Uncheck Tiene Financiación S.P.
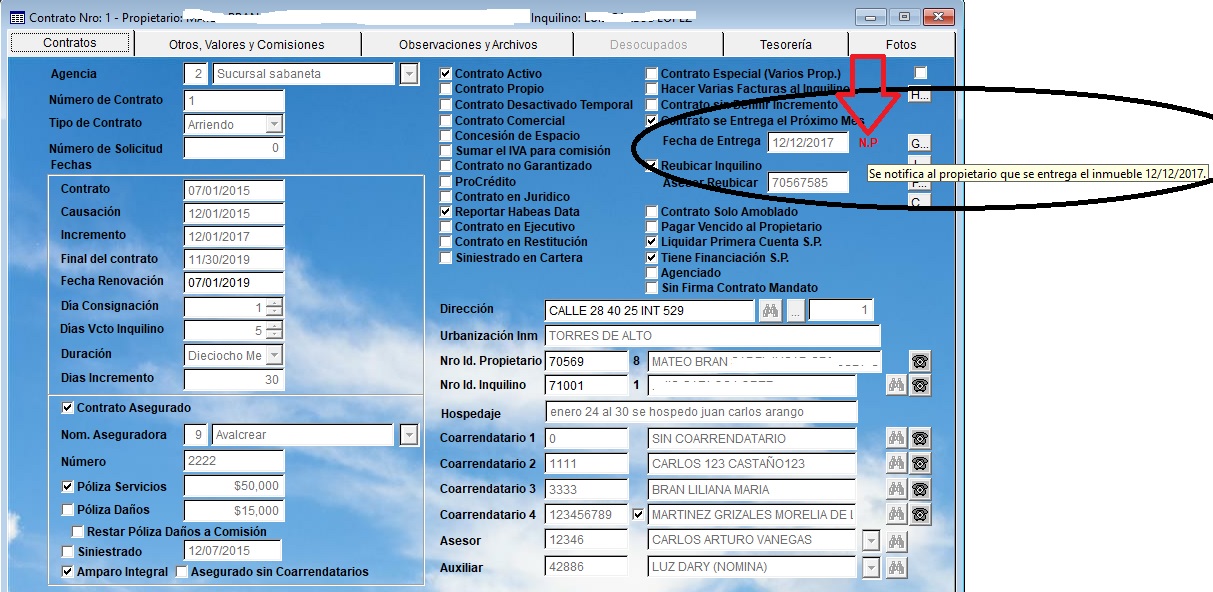This screenshot has width=1213, height=592. [x=652, y=258]
